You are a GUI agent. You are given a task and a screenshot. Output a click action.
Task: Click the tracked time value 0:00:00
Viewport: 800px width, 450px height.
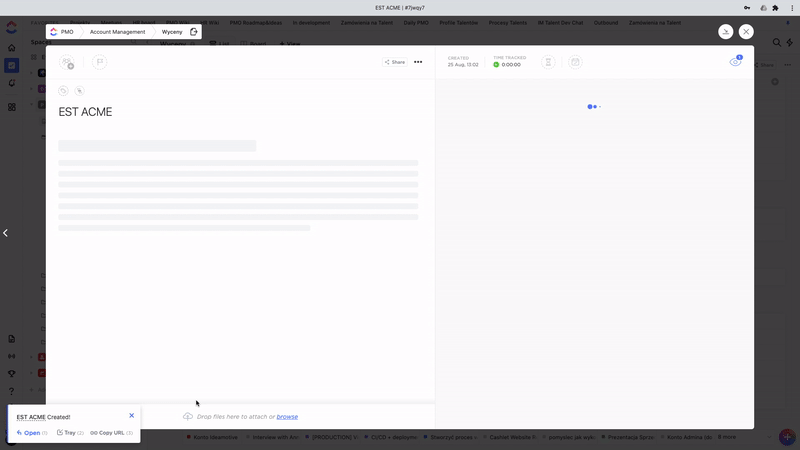[x=511, y=65]
